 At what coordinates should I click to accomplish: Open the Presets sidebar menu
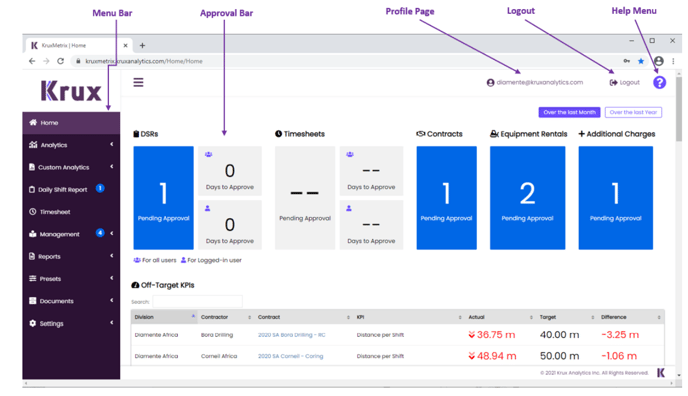(71, 279)
